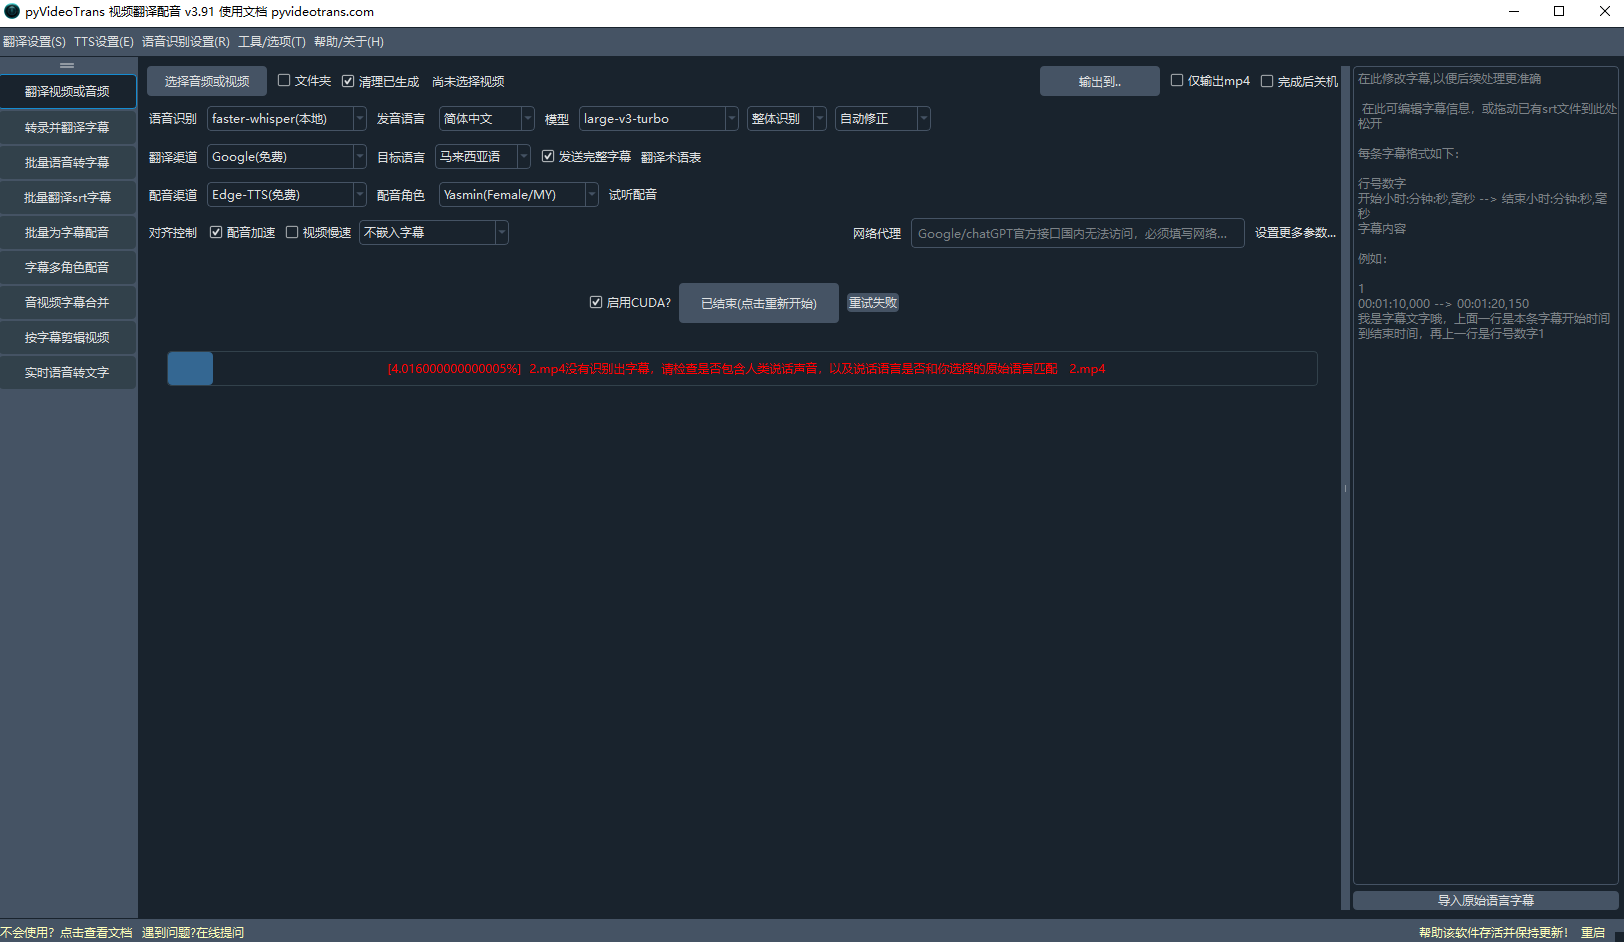Click the 网络代理 input field
The image size is (1624, 942).
pos(1077,233)
